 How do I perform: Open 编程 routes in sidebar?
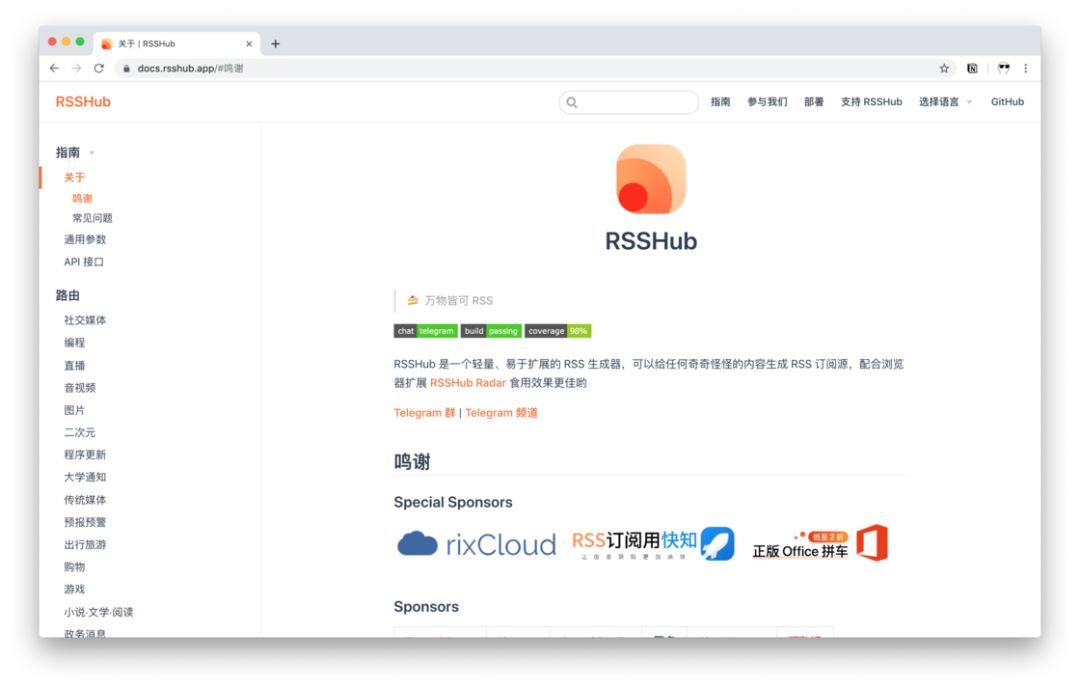click(74, 342)
